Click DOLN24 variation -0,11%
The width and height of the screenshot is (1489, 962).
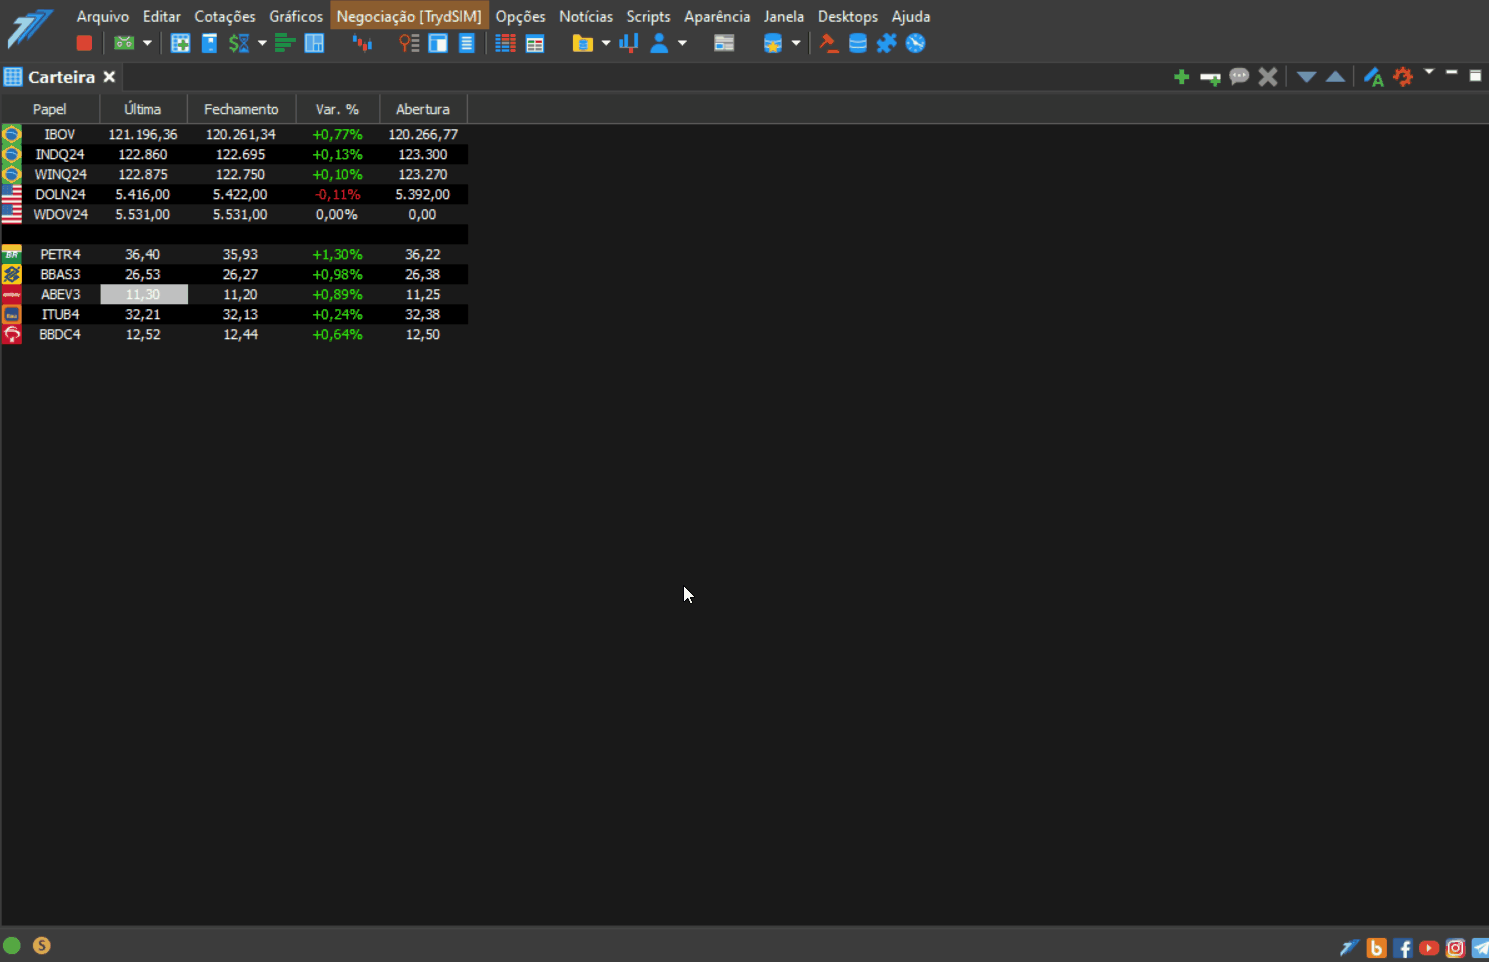click(338, 194)
